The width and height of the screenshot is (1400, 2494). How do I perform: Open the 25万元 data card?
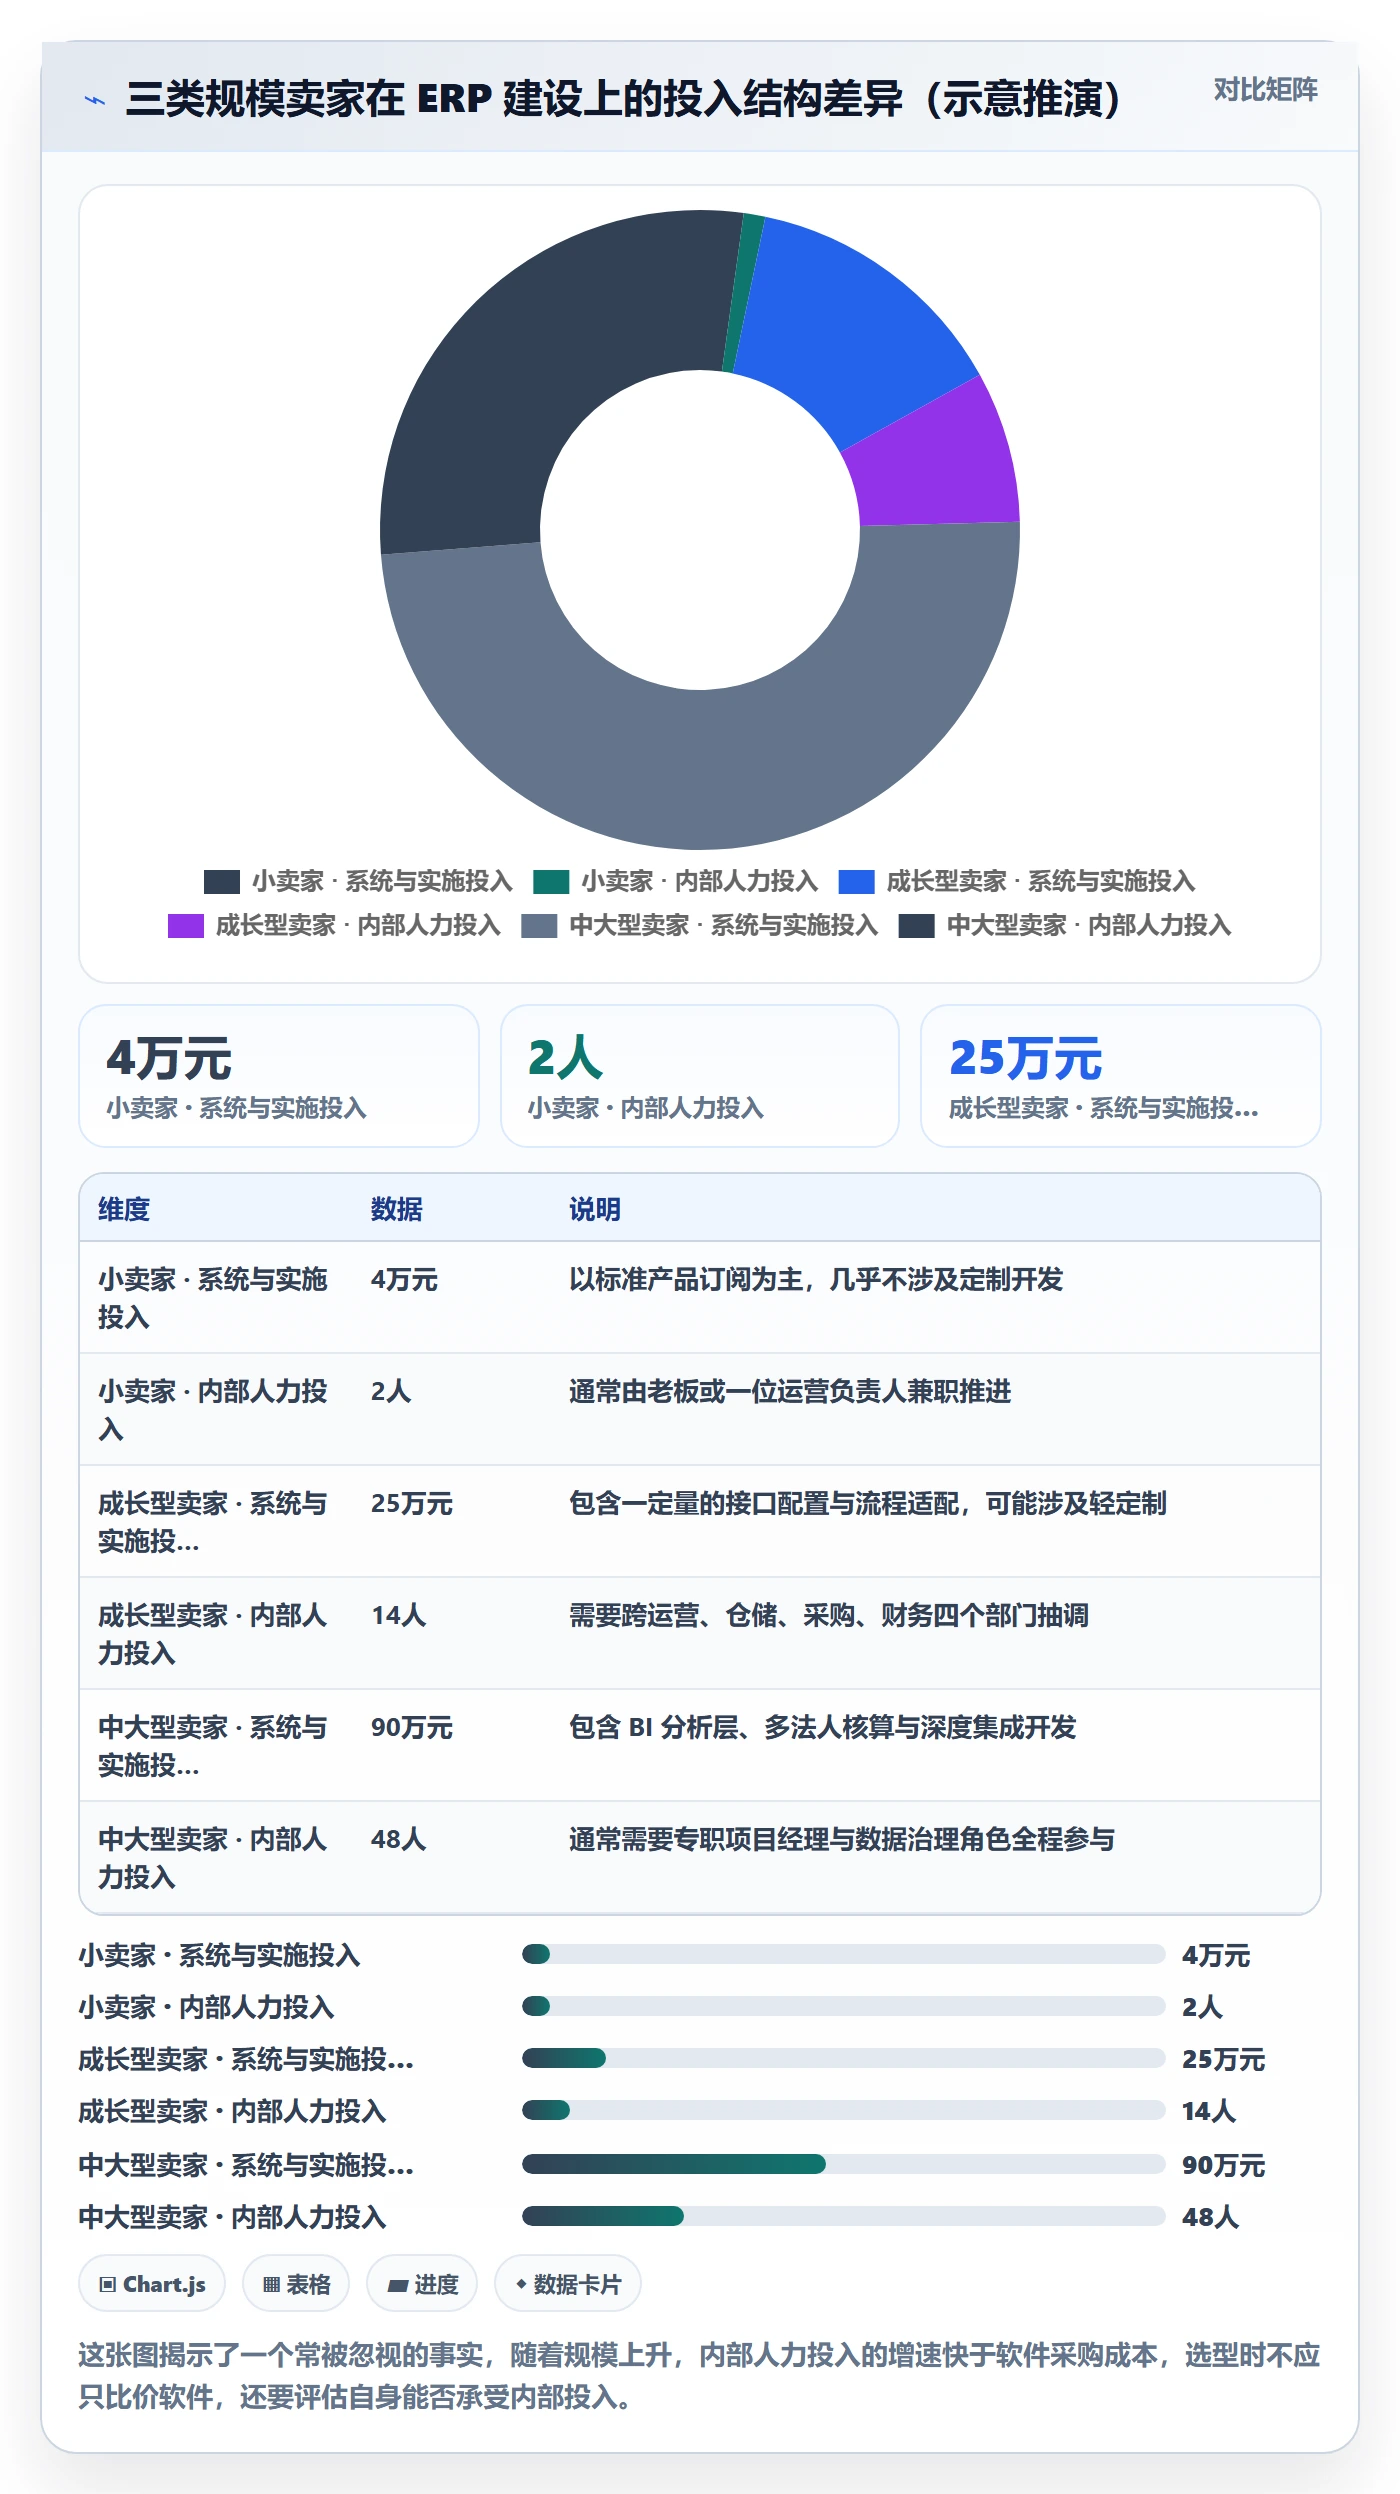click(1121, 1076)
